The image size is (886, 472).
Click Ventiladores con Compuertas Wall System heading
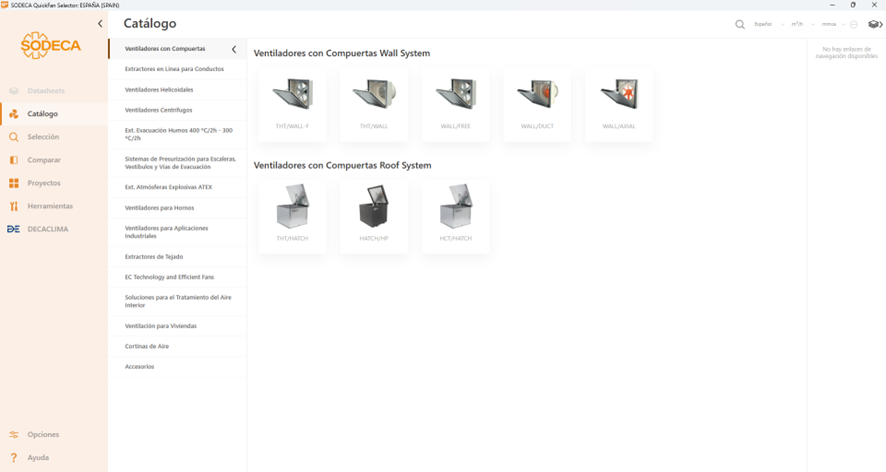click(342, 53)
